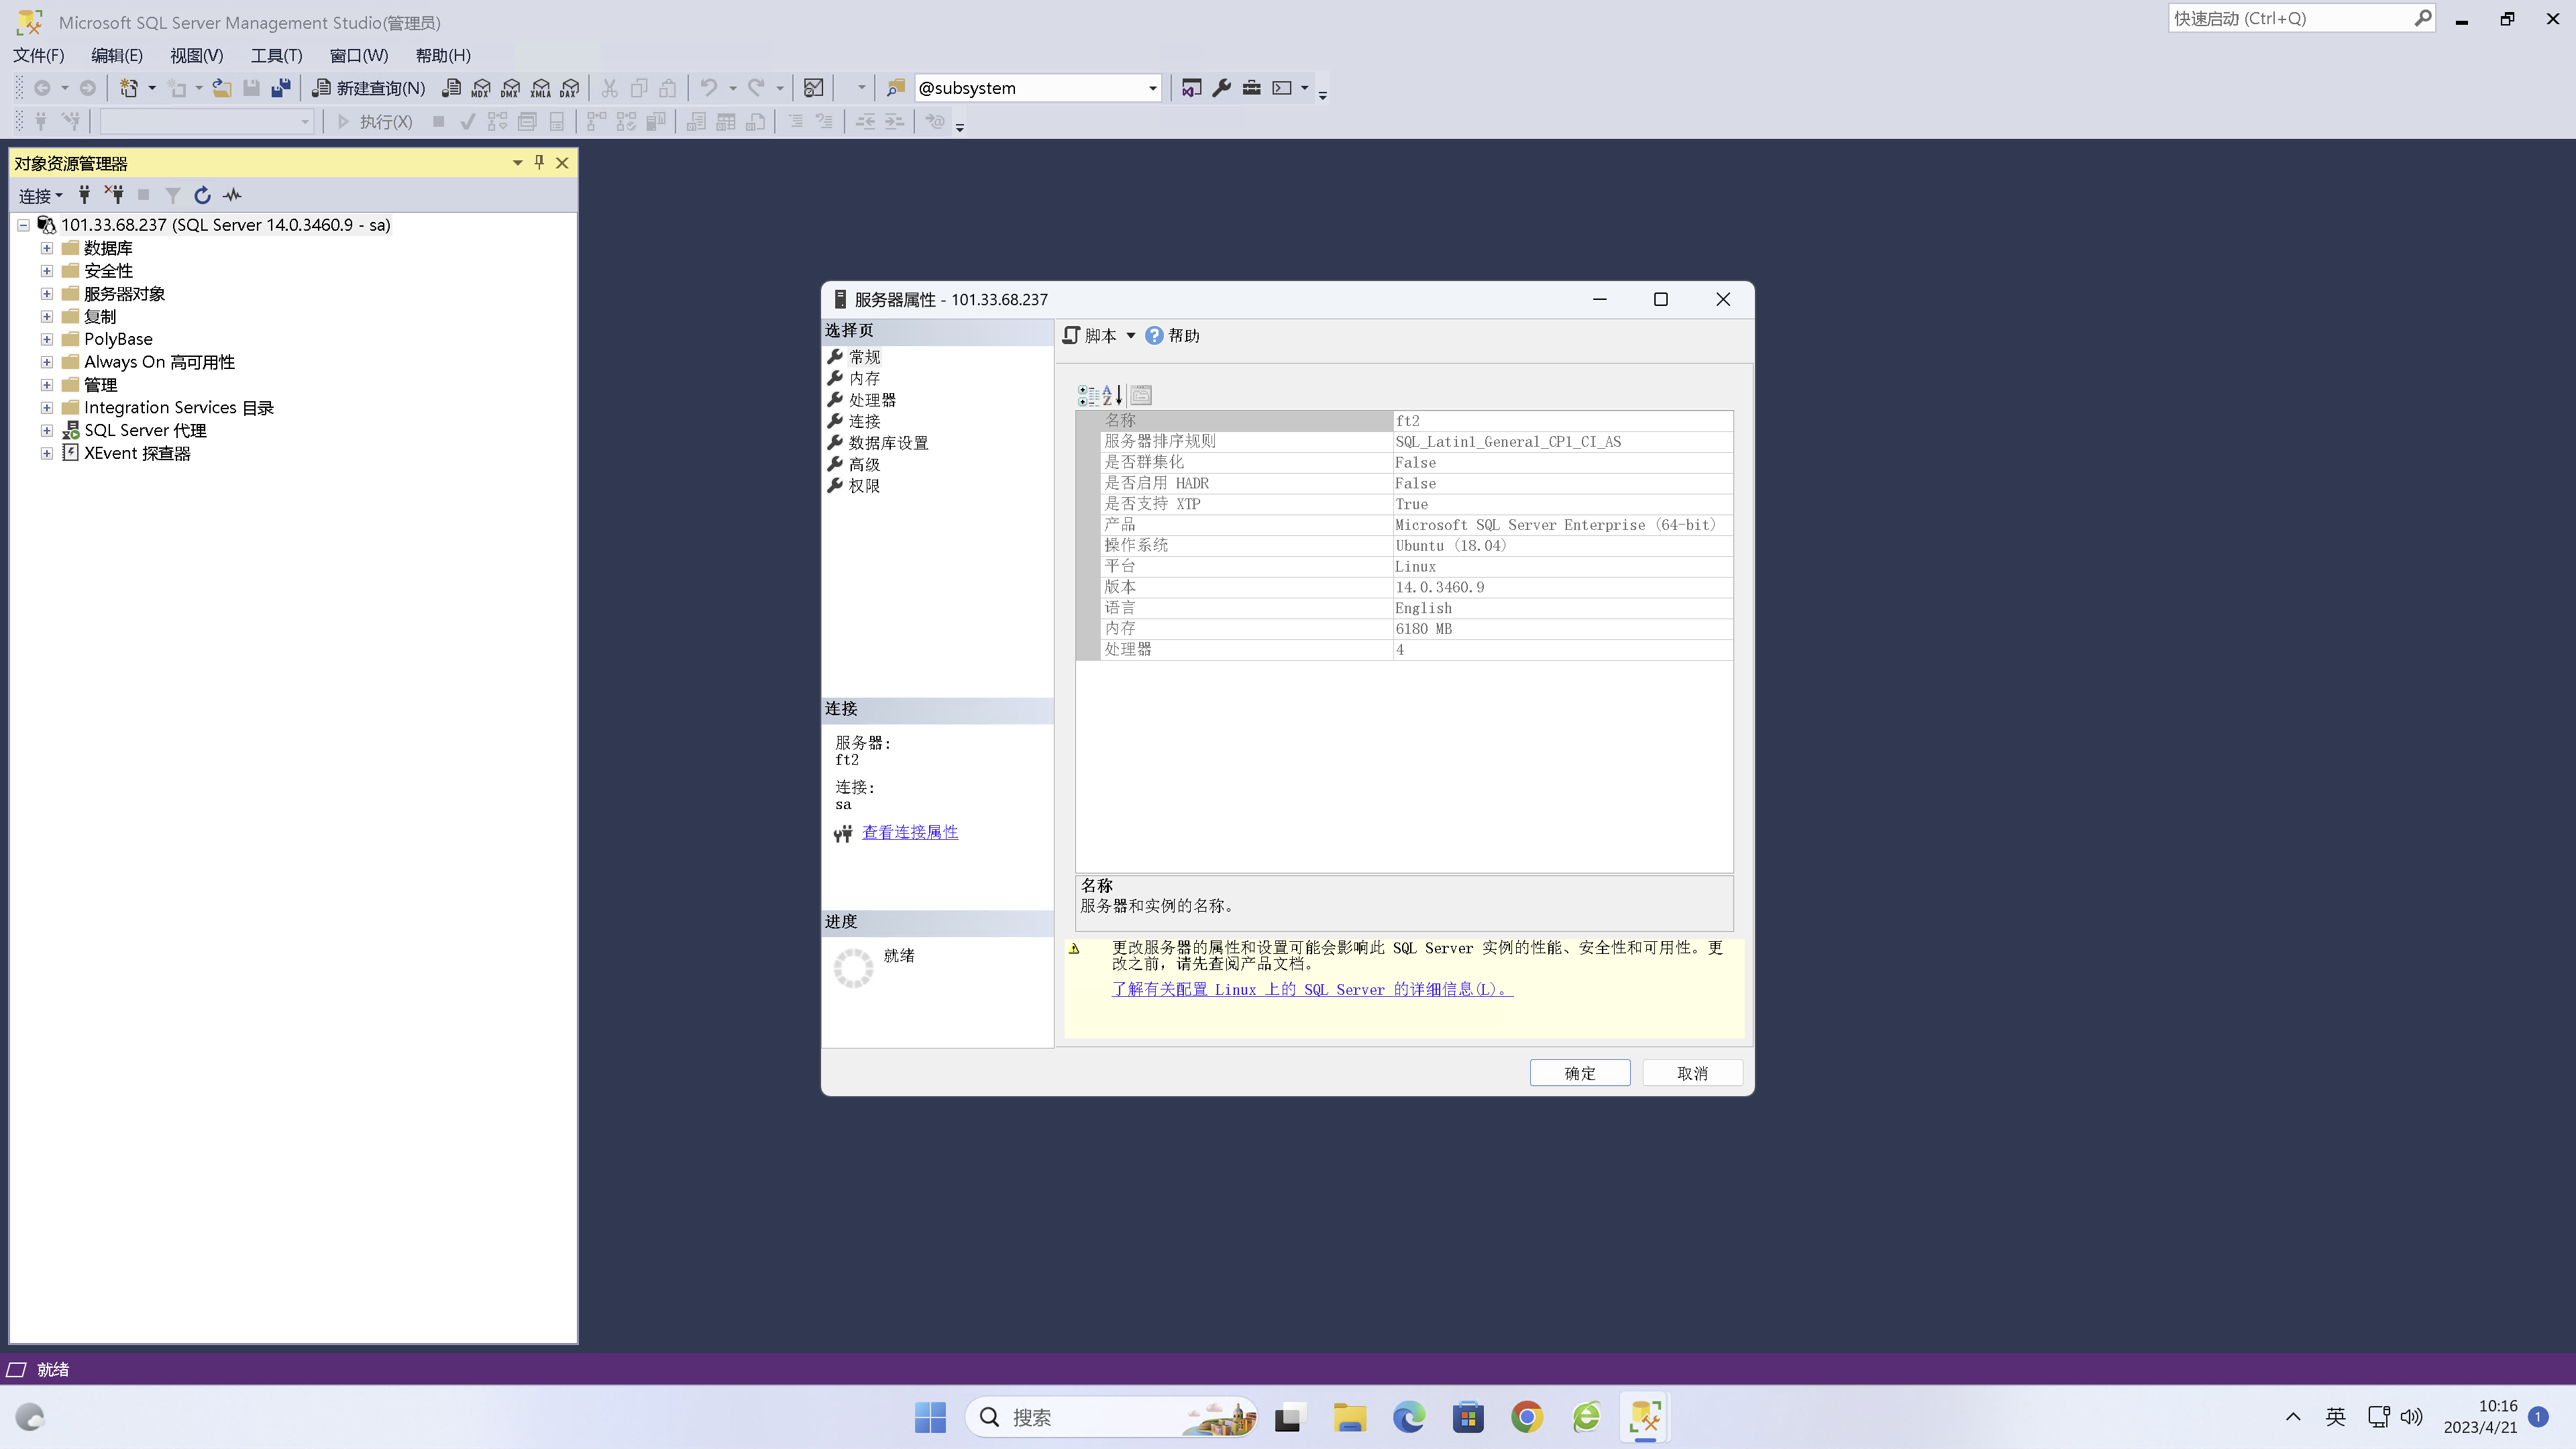Select the 常规 page in server properties

point(865,357)
